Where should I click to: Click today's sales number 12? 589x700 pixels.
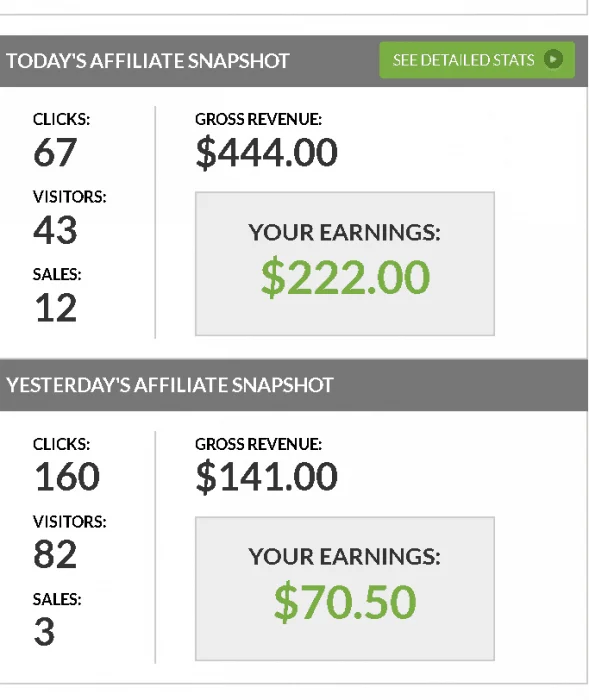coord(56,308)
